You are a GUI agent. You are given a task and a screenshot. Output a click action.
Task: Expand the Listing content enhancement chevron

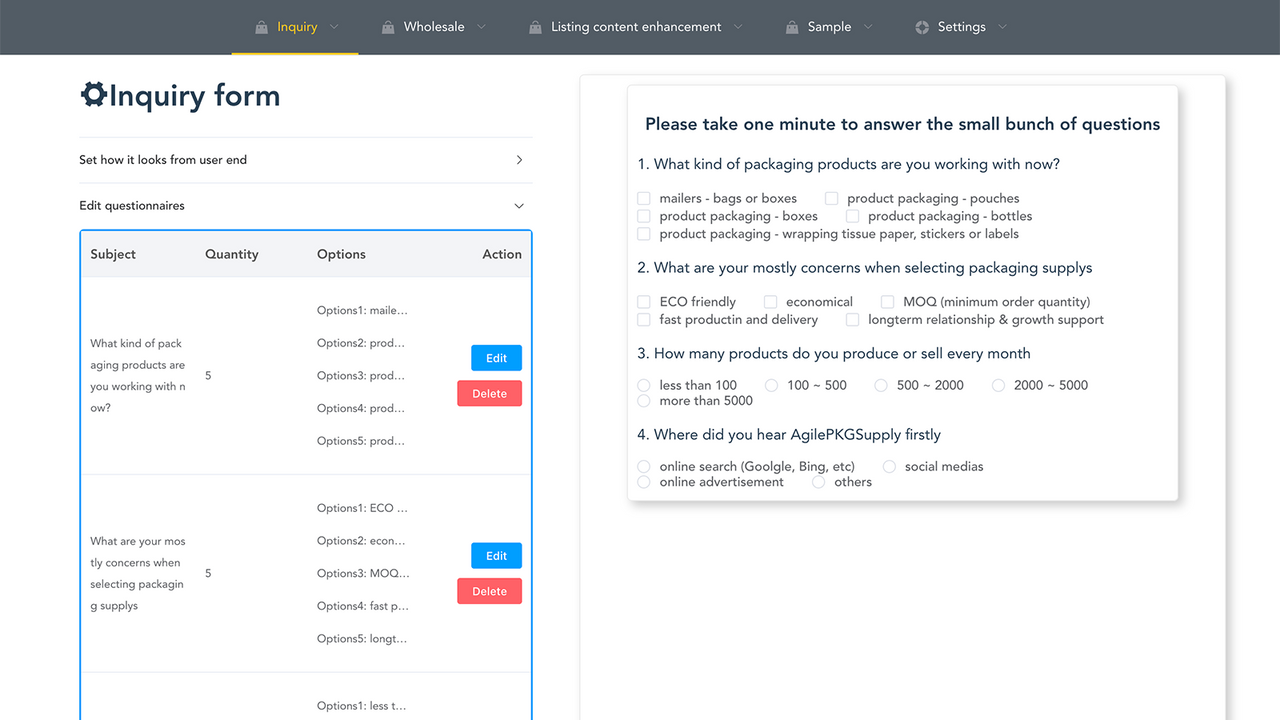(x=738, y=27)
